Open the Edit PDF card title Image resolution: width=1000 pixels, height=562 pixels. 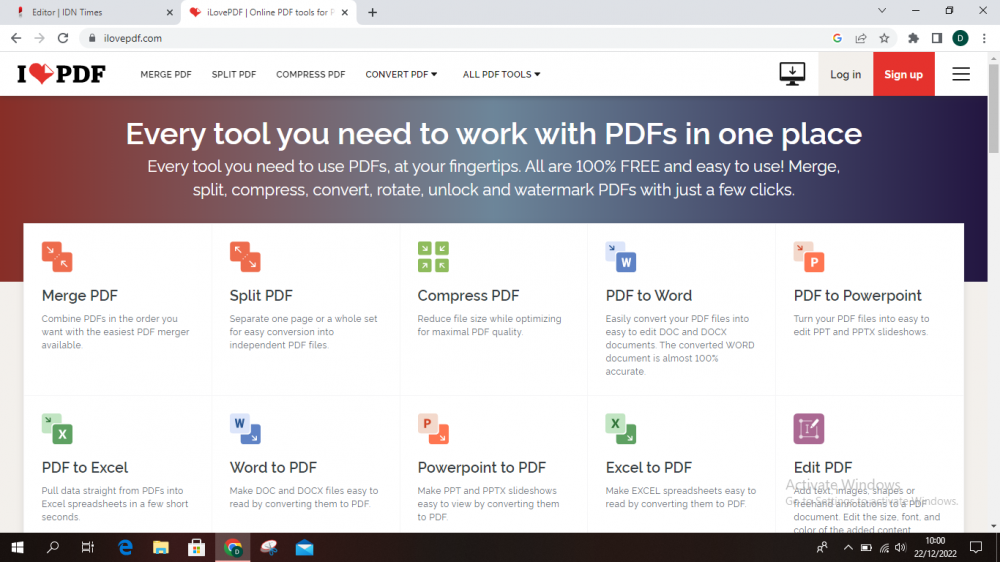823,468
